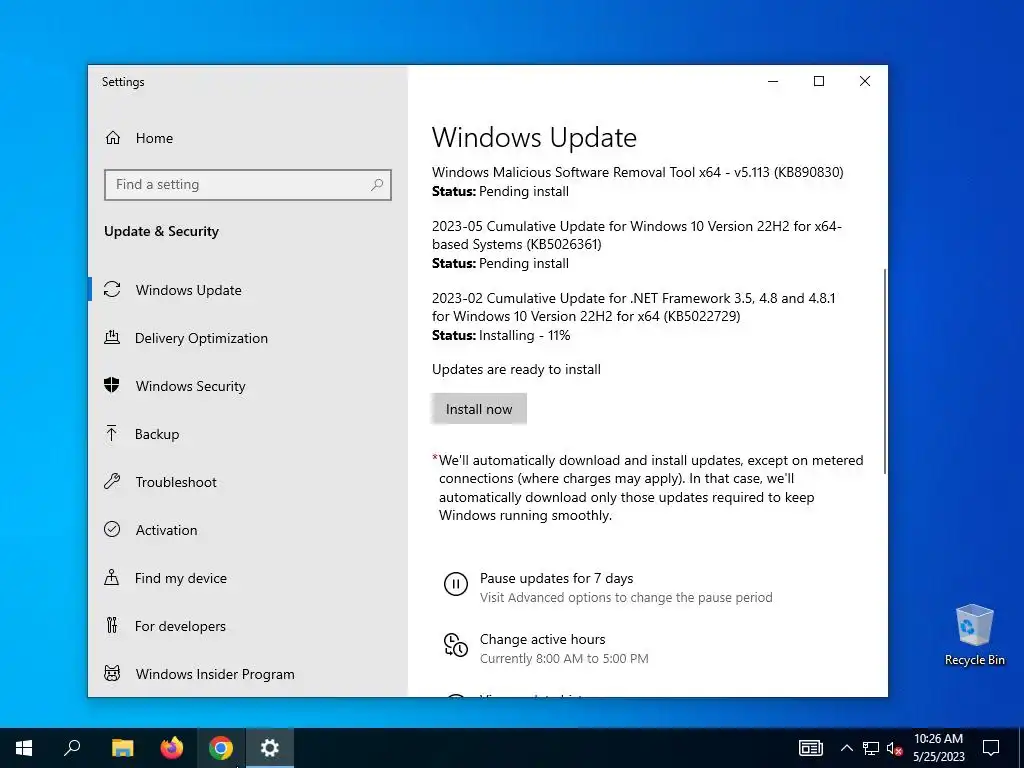Open For developers label
The image size is (1024, 768).
tap(180, 626)
